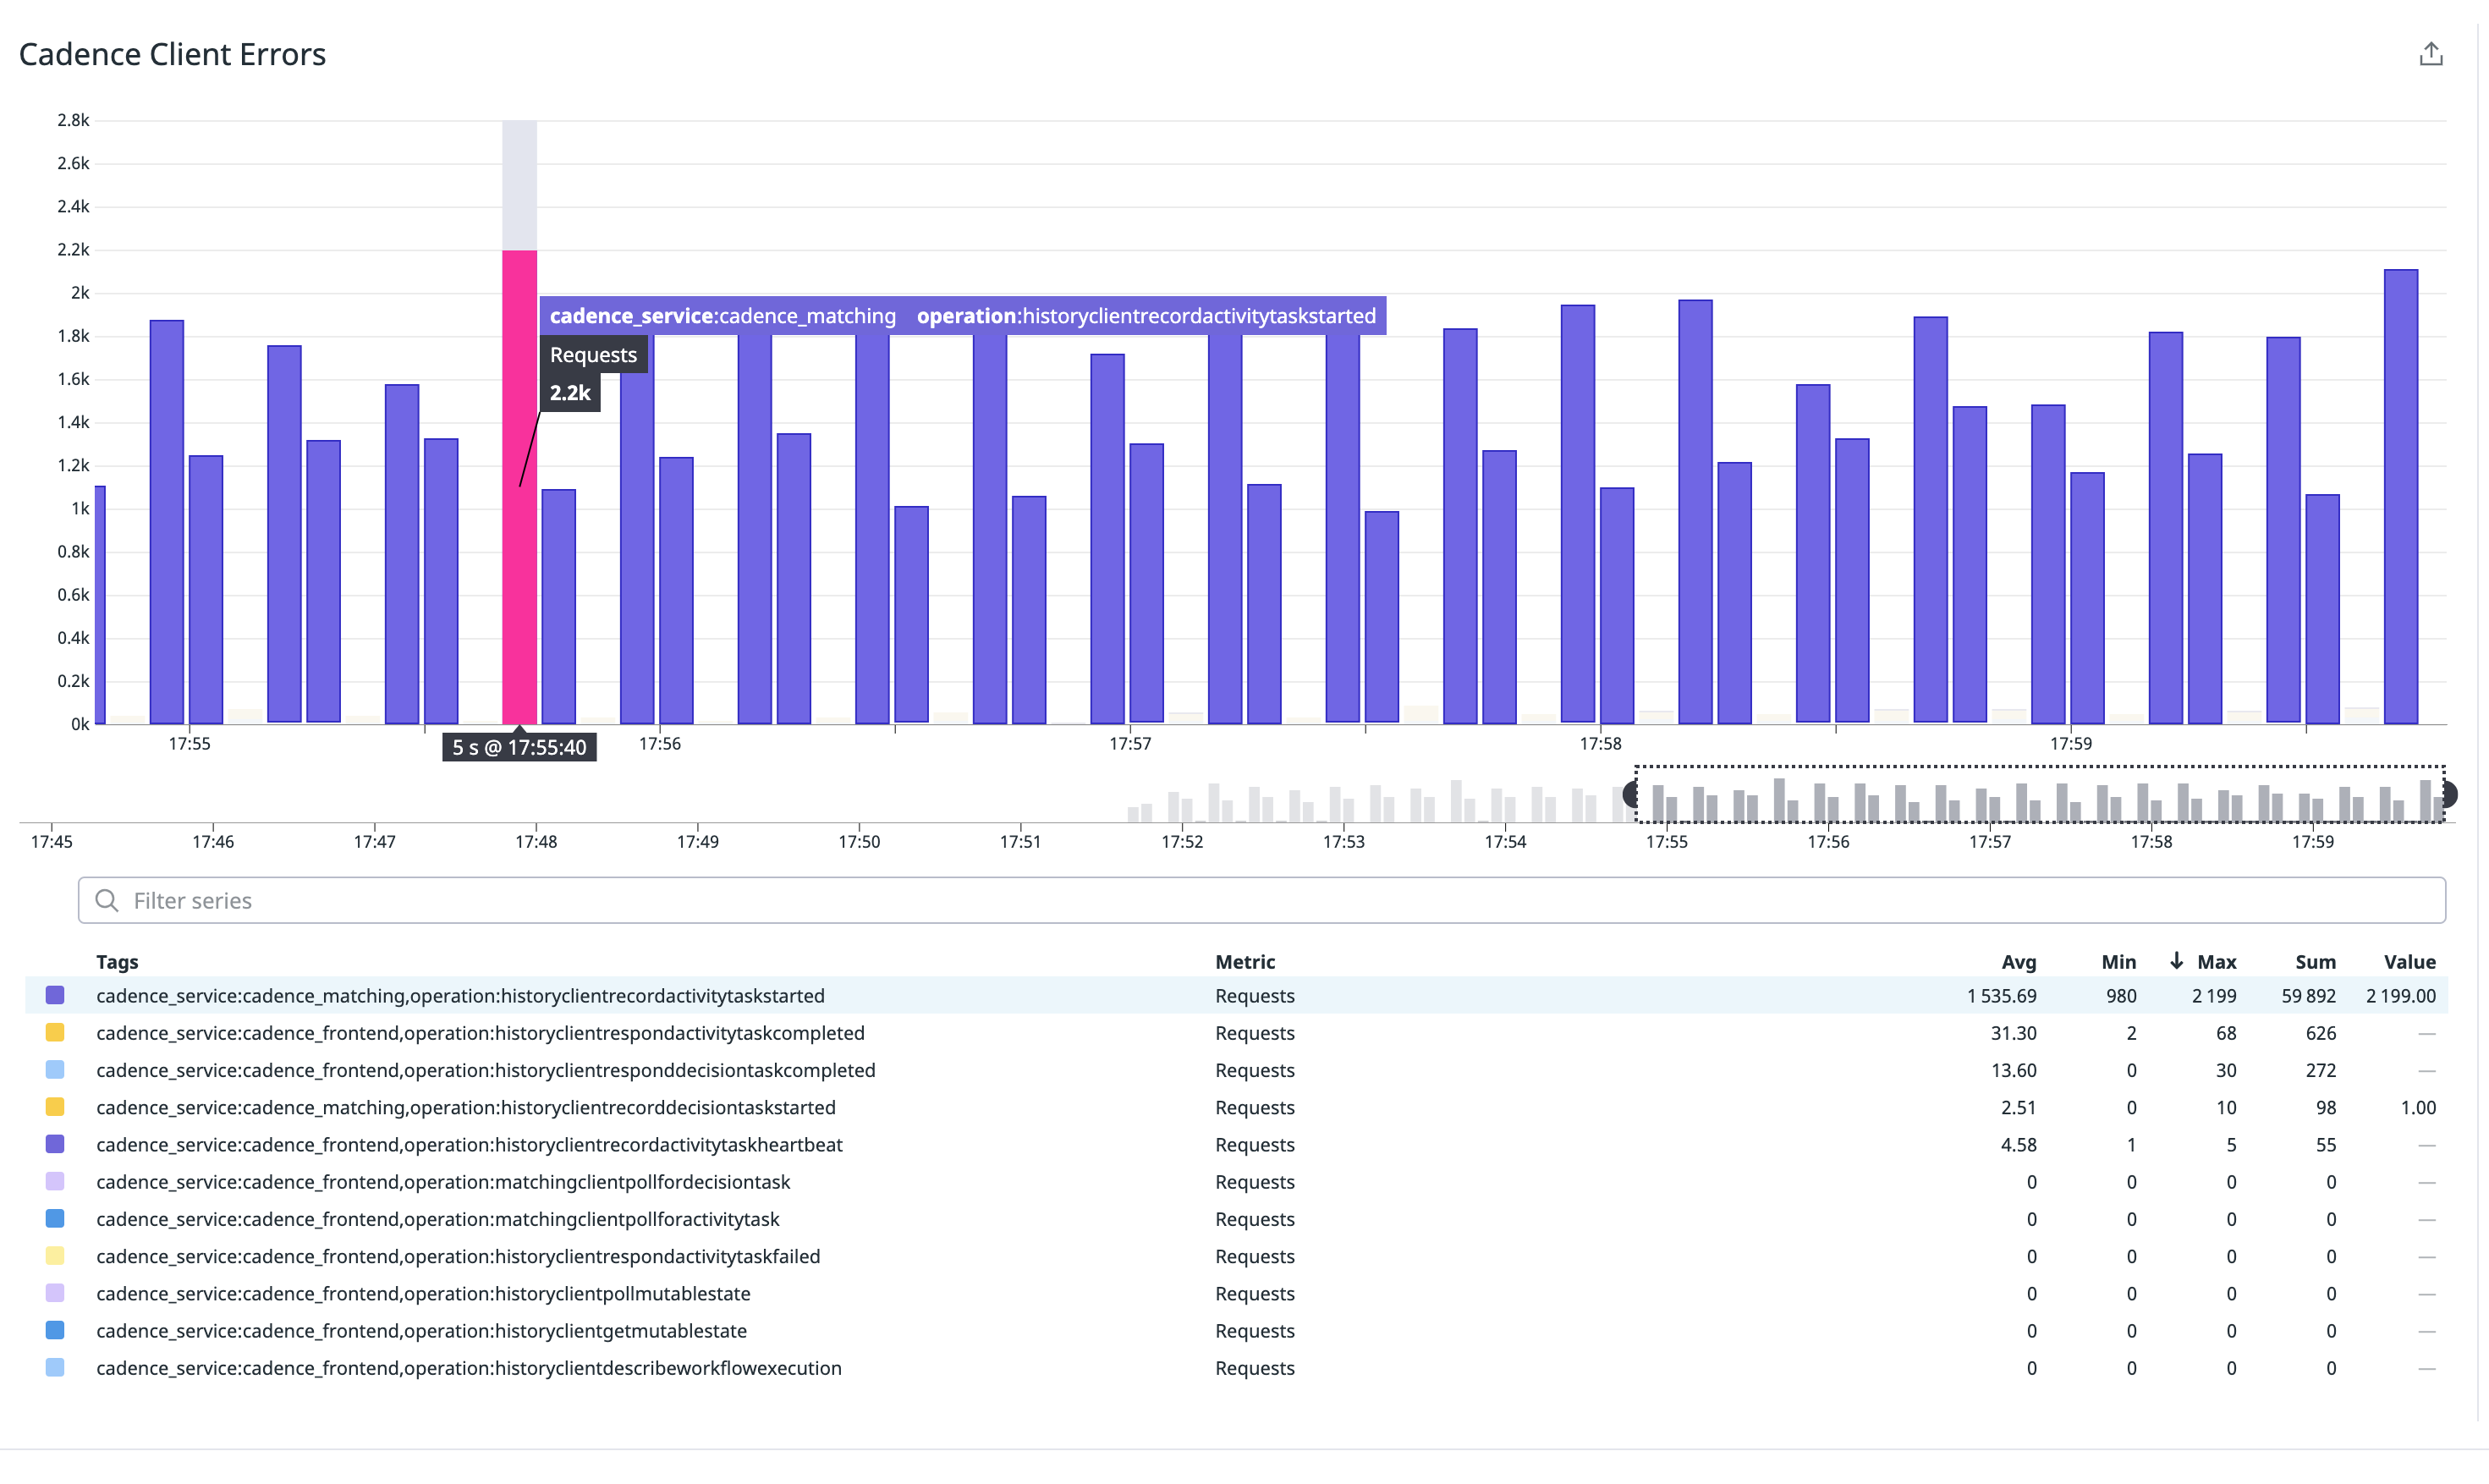2489x1484 pixels.
Task: Toggle light blue swatch for historyclientresponddecisiontaskcompleted
Action: pyautogui.click(x=55, y=1070)
